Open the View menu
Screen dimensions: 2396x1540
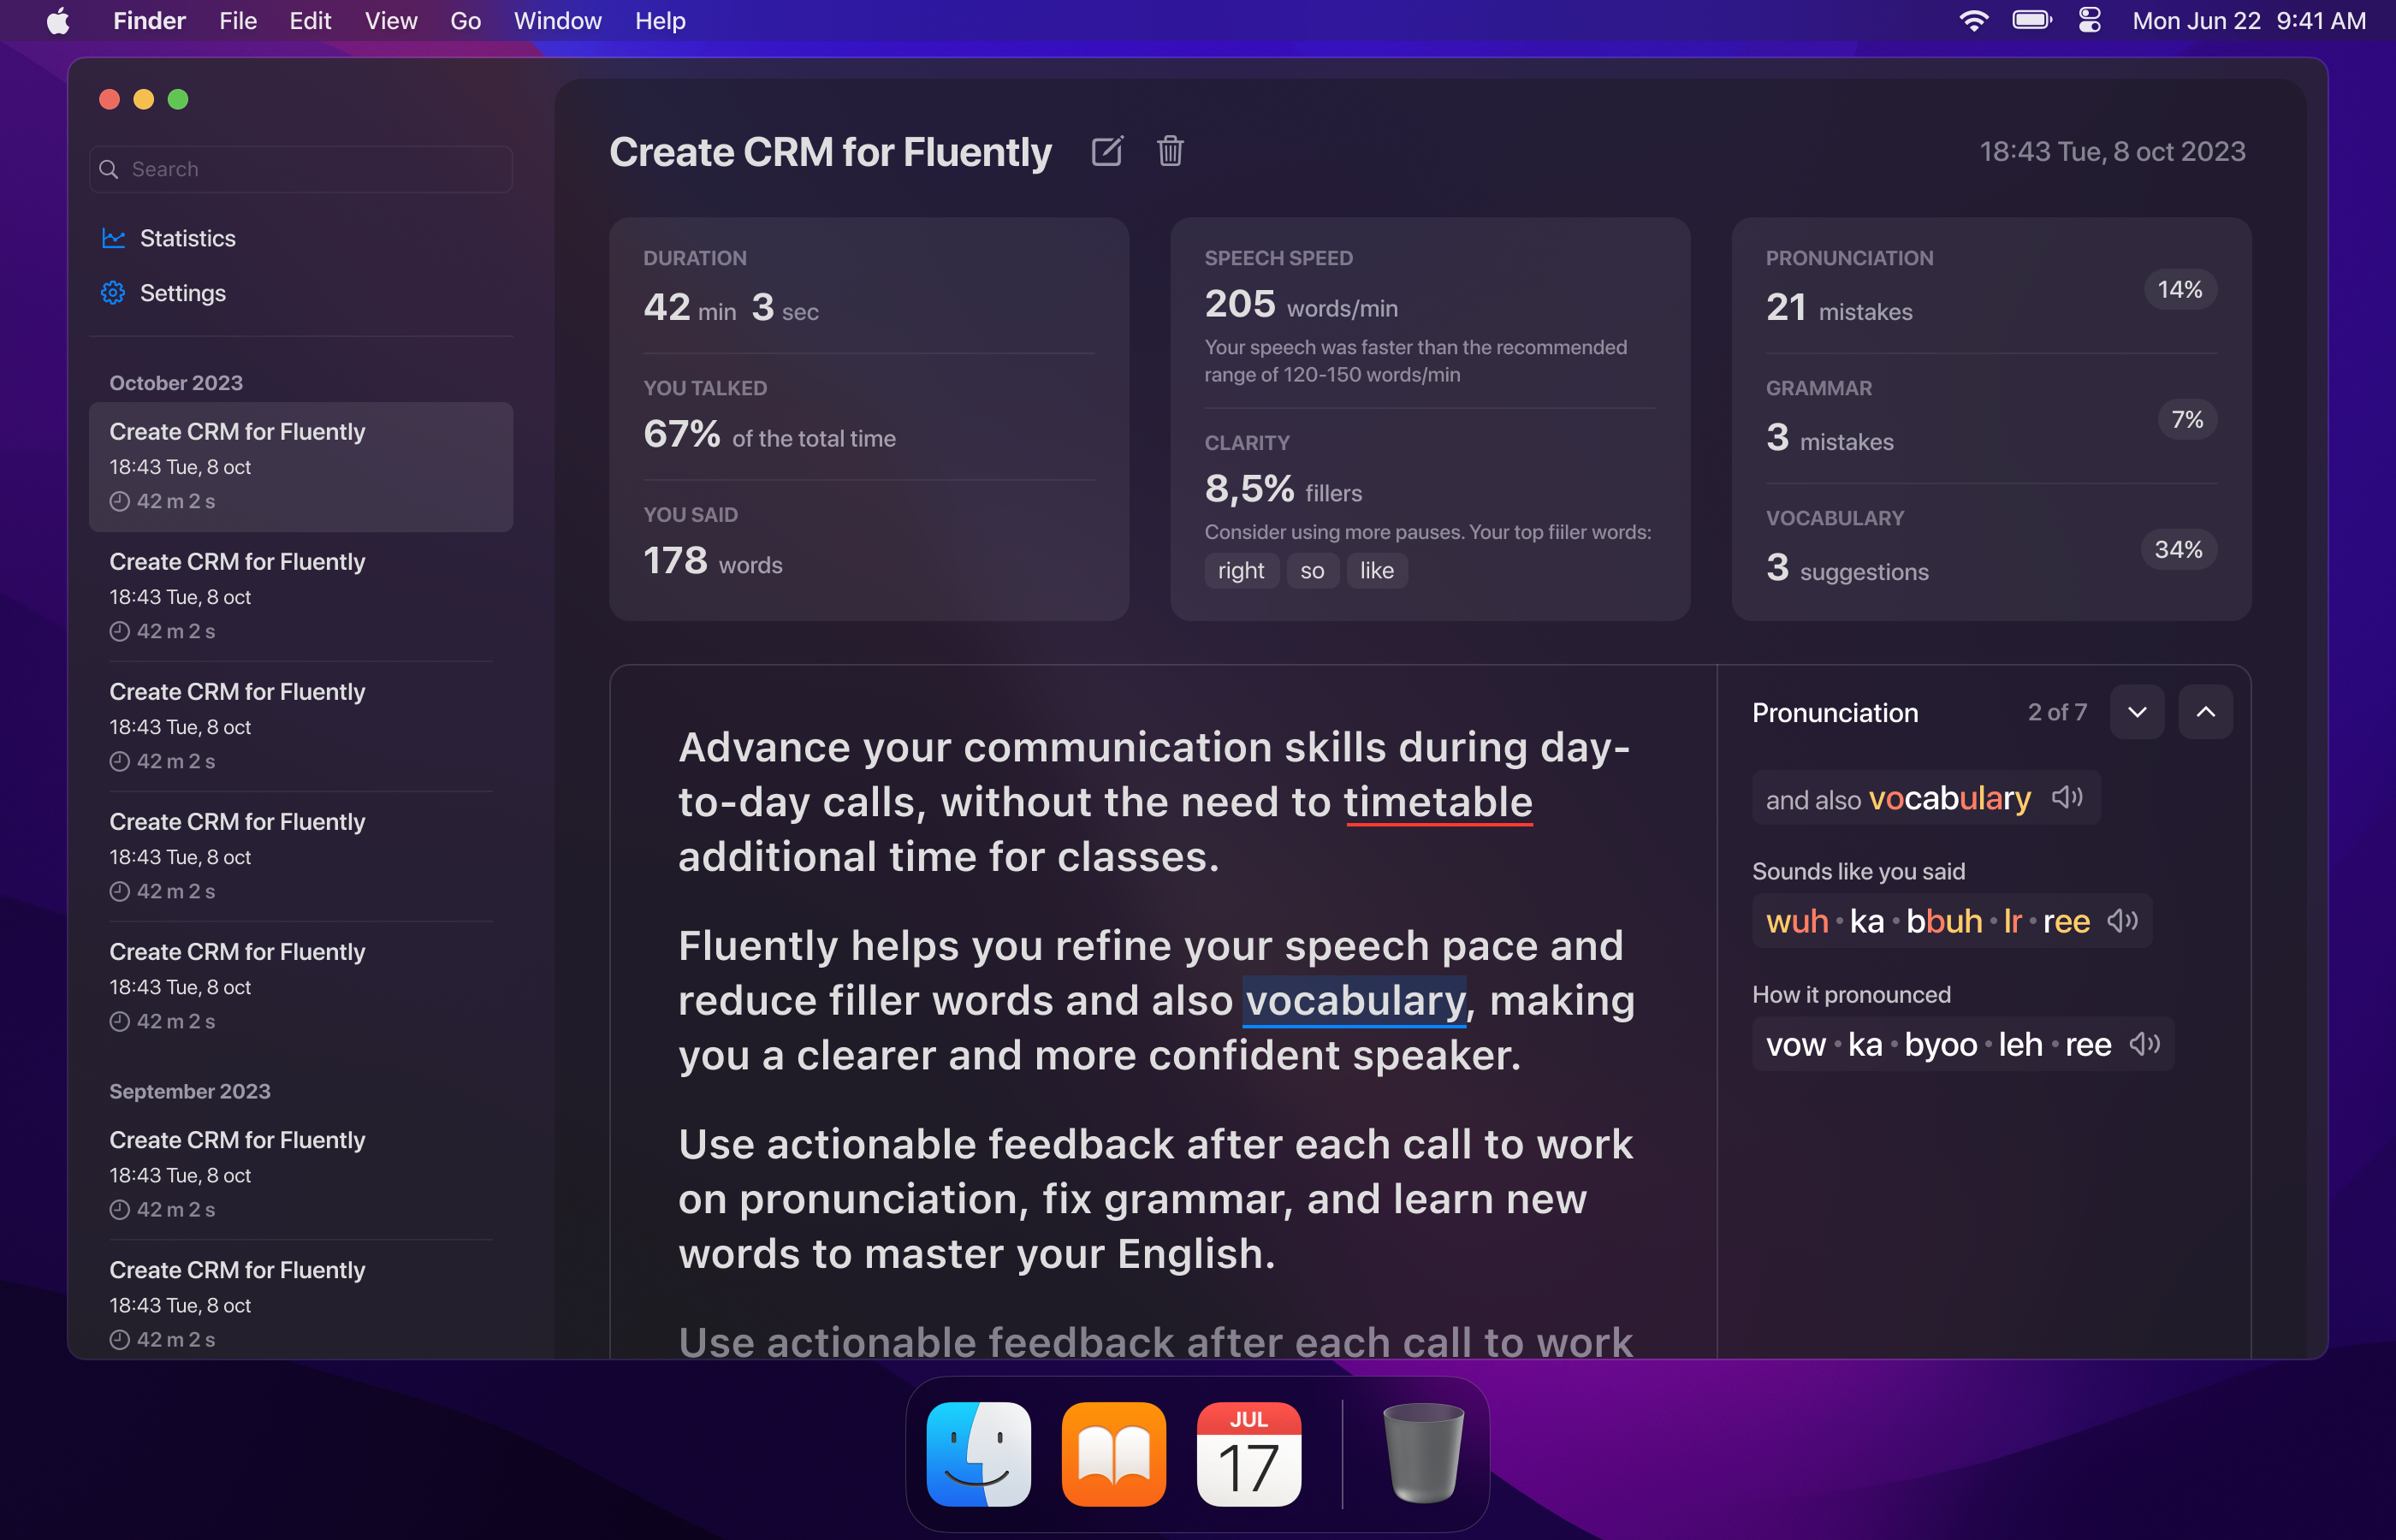pos(391,21)
